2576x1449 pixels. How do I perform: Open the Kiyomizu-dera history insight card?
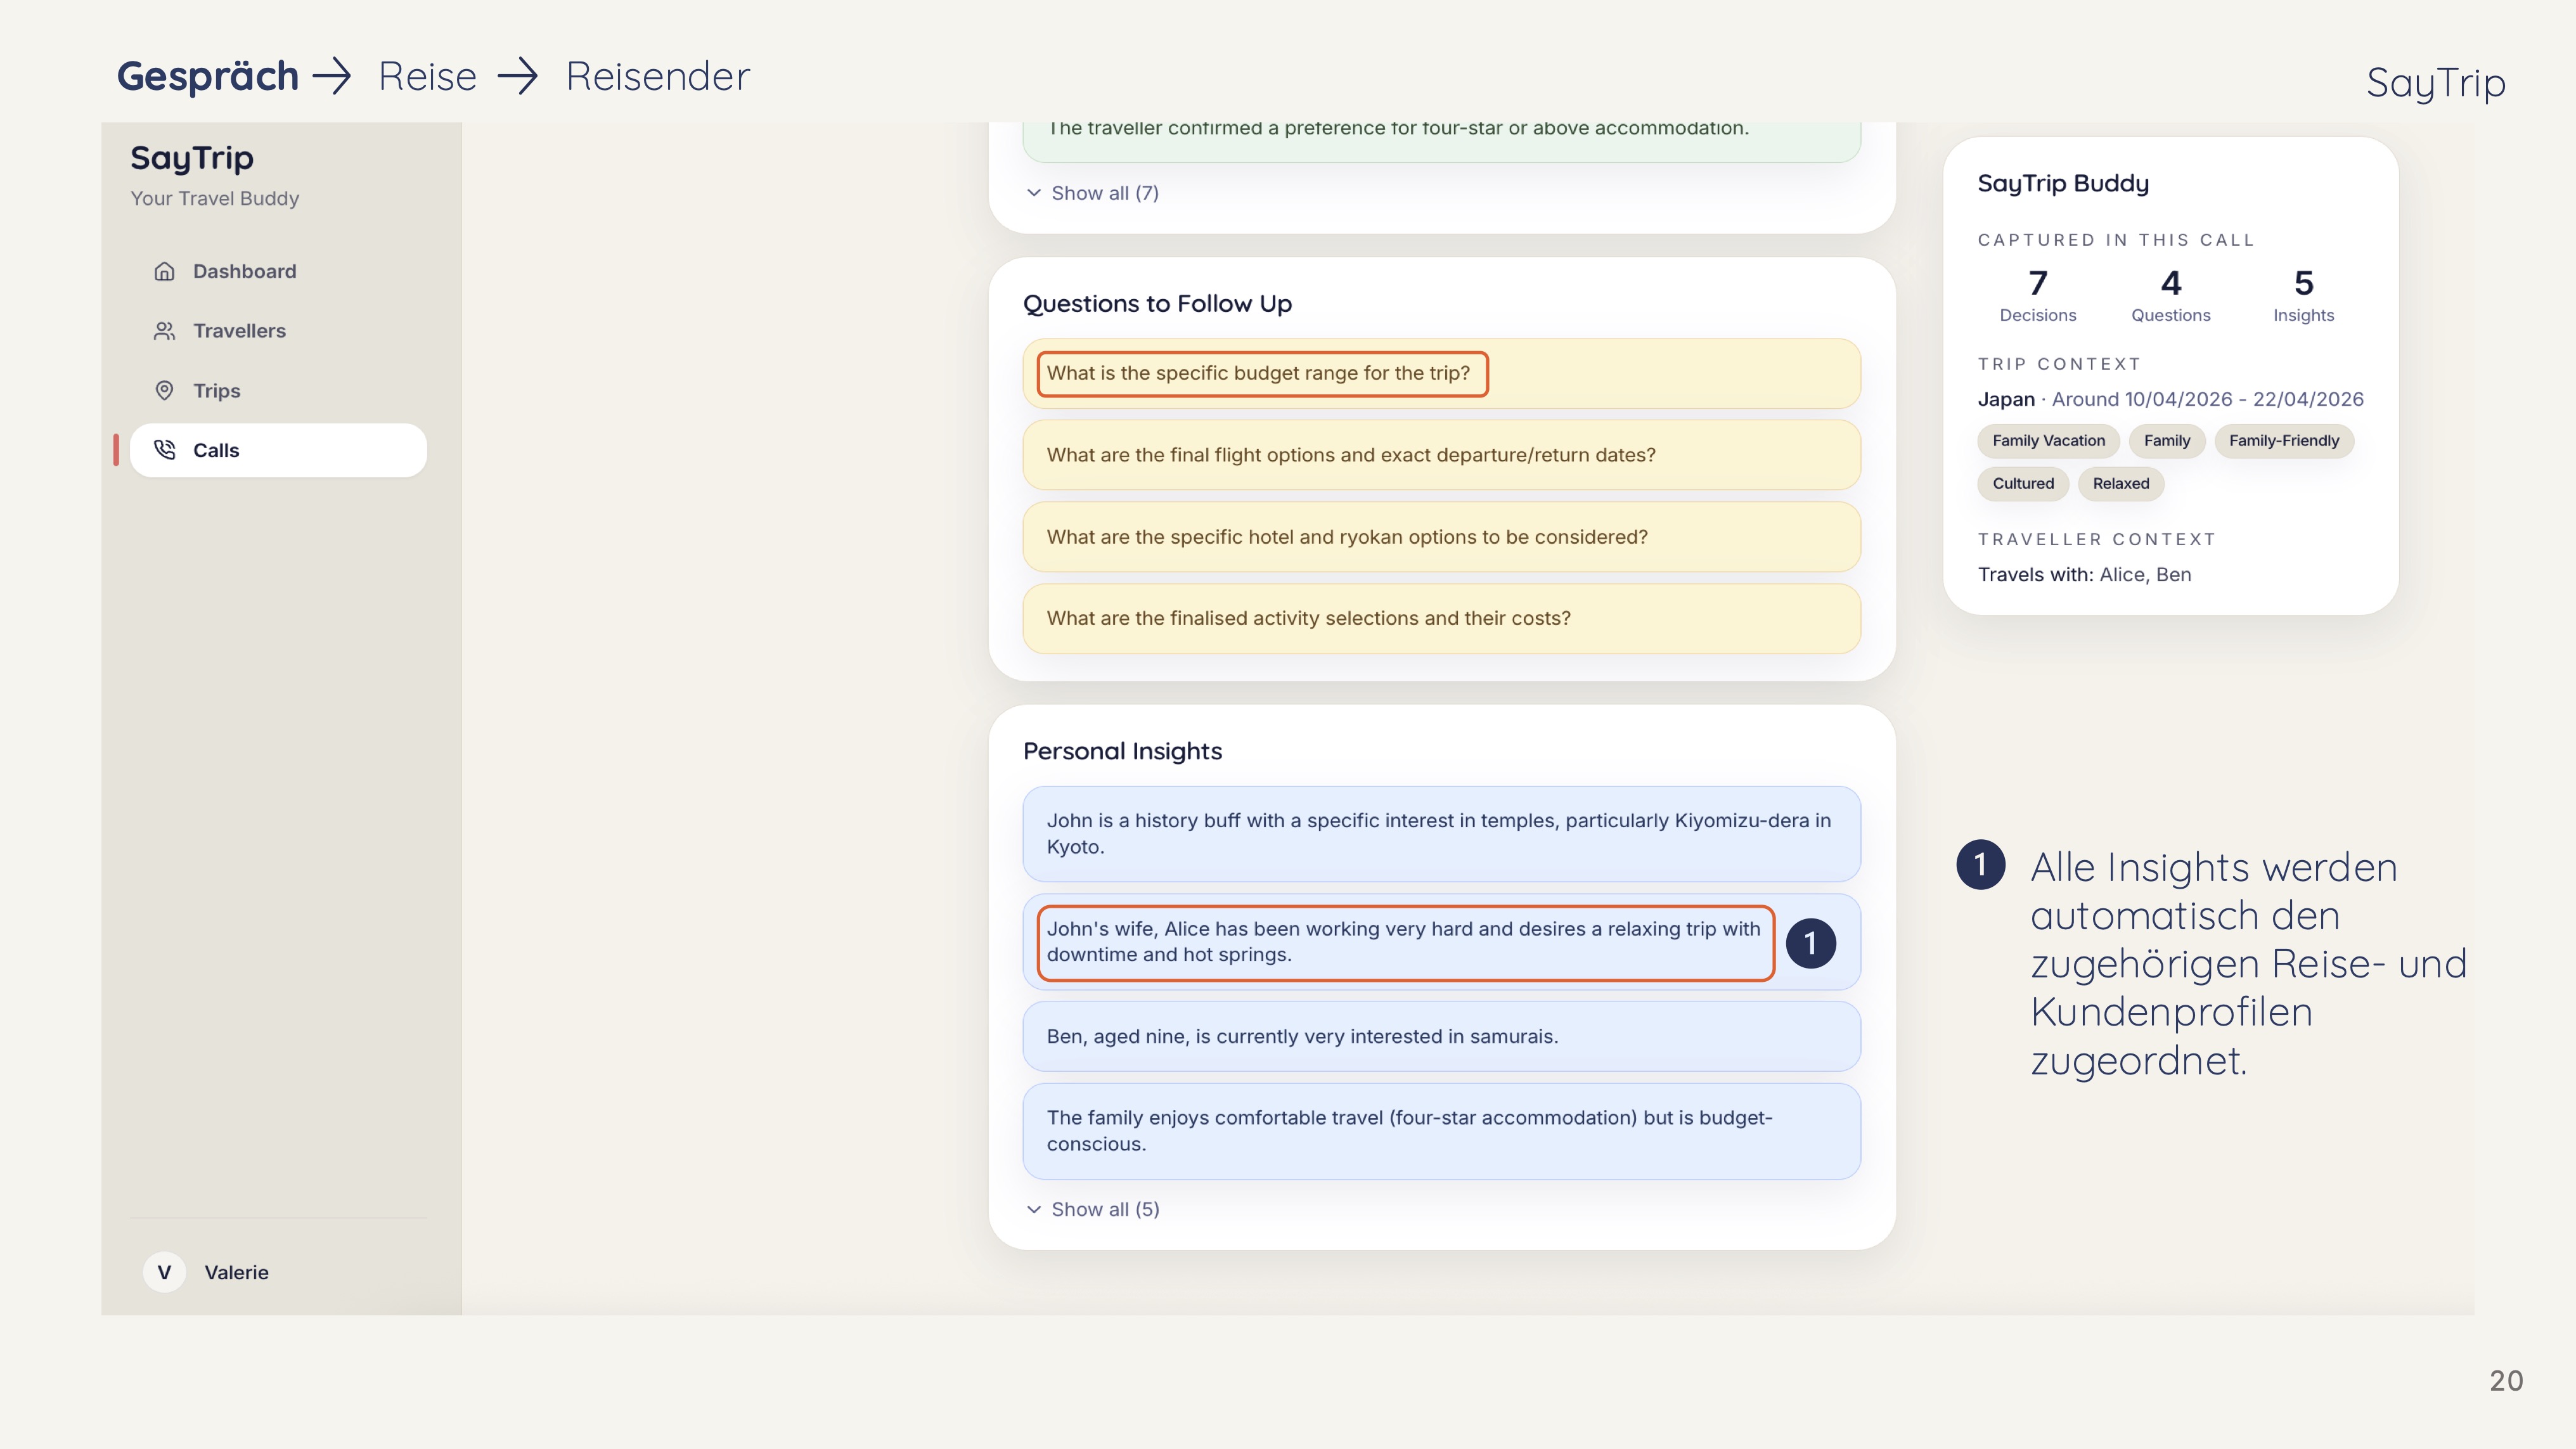tap(1440, 833)
